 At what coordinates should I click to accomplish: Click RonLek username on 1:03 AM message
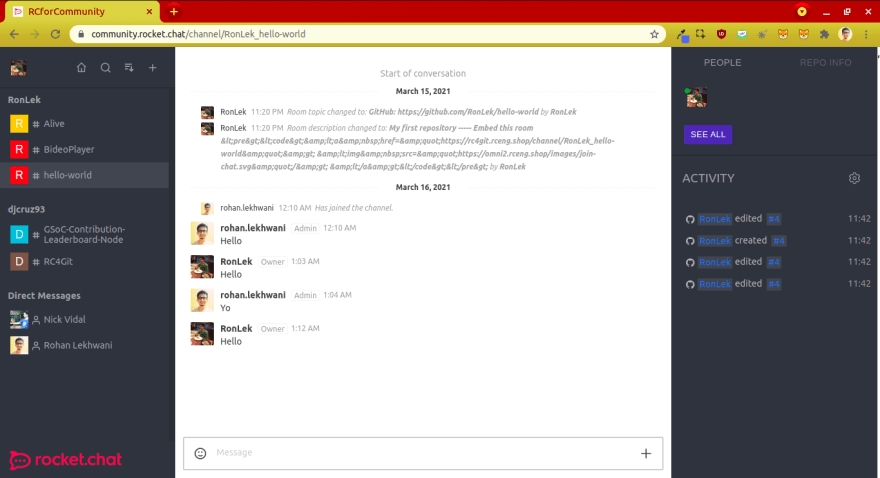tap(236, 261)
